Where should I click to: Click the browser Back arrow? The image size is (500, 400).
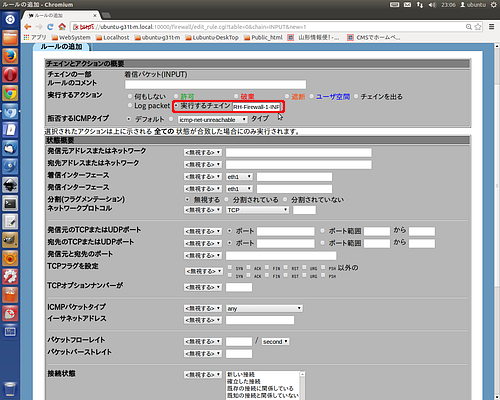pyautogui.click(x=28, y=27)
